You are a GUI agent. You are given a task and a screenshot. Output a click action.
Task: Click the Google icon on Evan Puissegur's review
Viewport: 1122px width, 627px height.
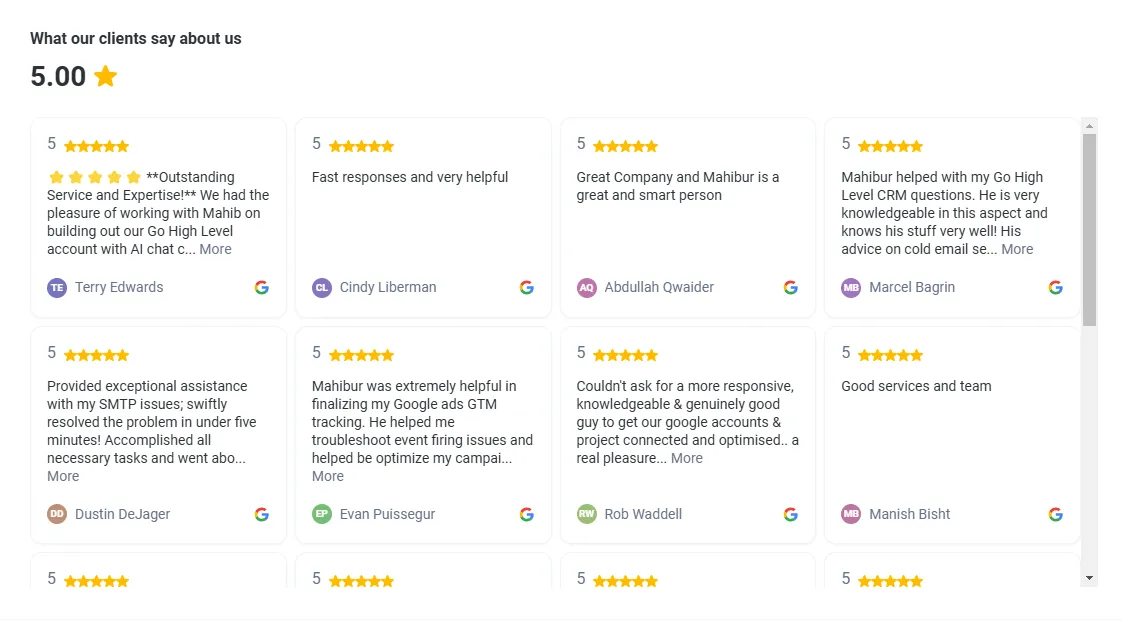pos(527,514)
